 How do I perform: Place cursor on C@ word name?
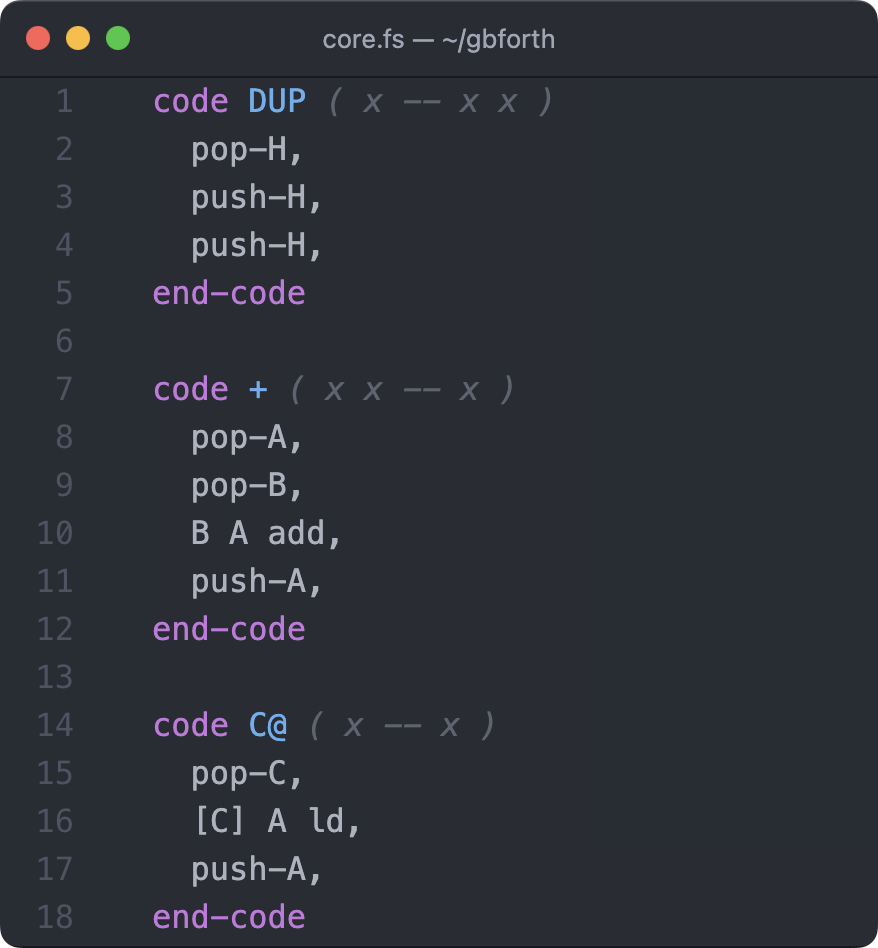pyautogui.click(x=267, y=725)
